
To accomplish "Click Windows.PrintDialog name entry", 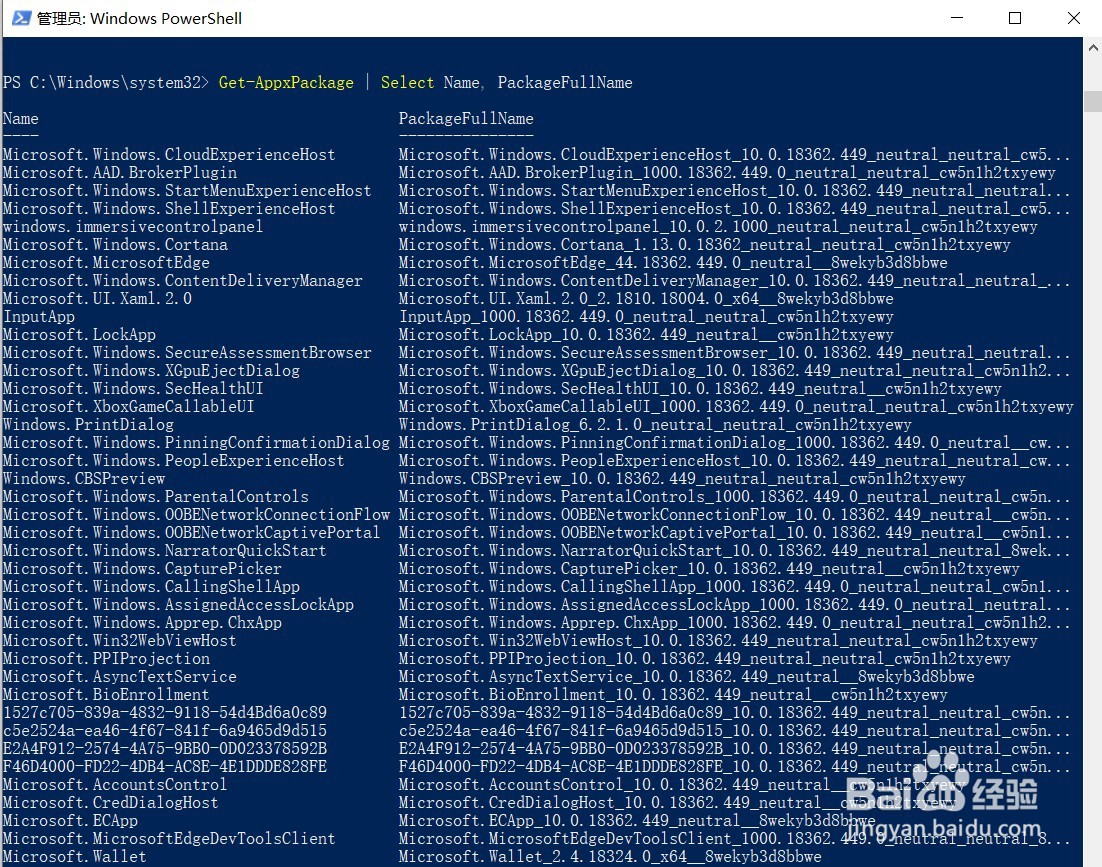I will [x=88, y=425].
